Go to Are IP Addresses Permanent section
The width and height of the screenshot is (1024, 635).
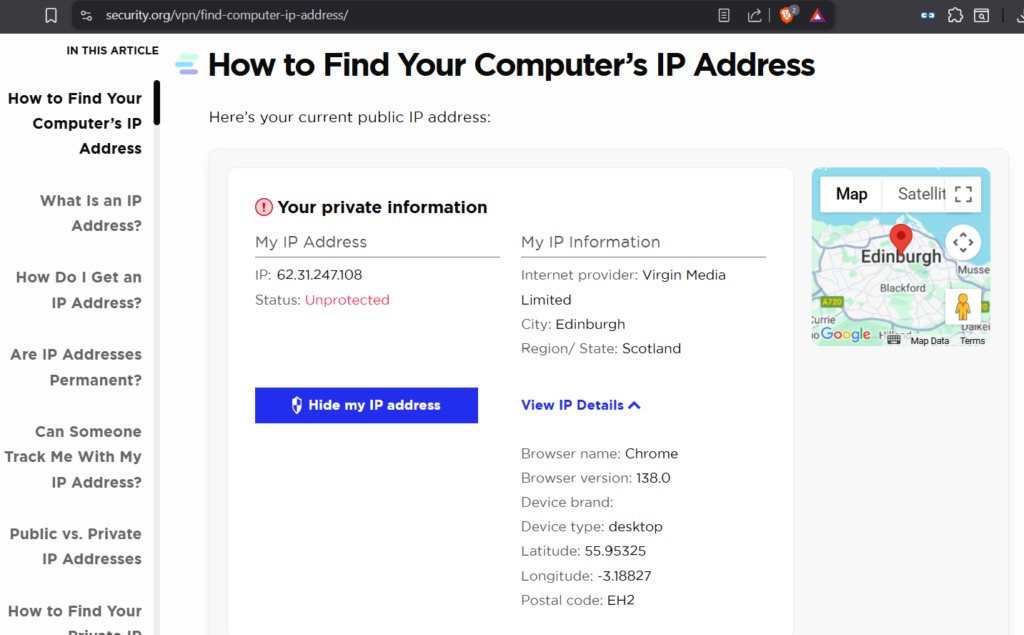pos(76,367)
